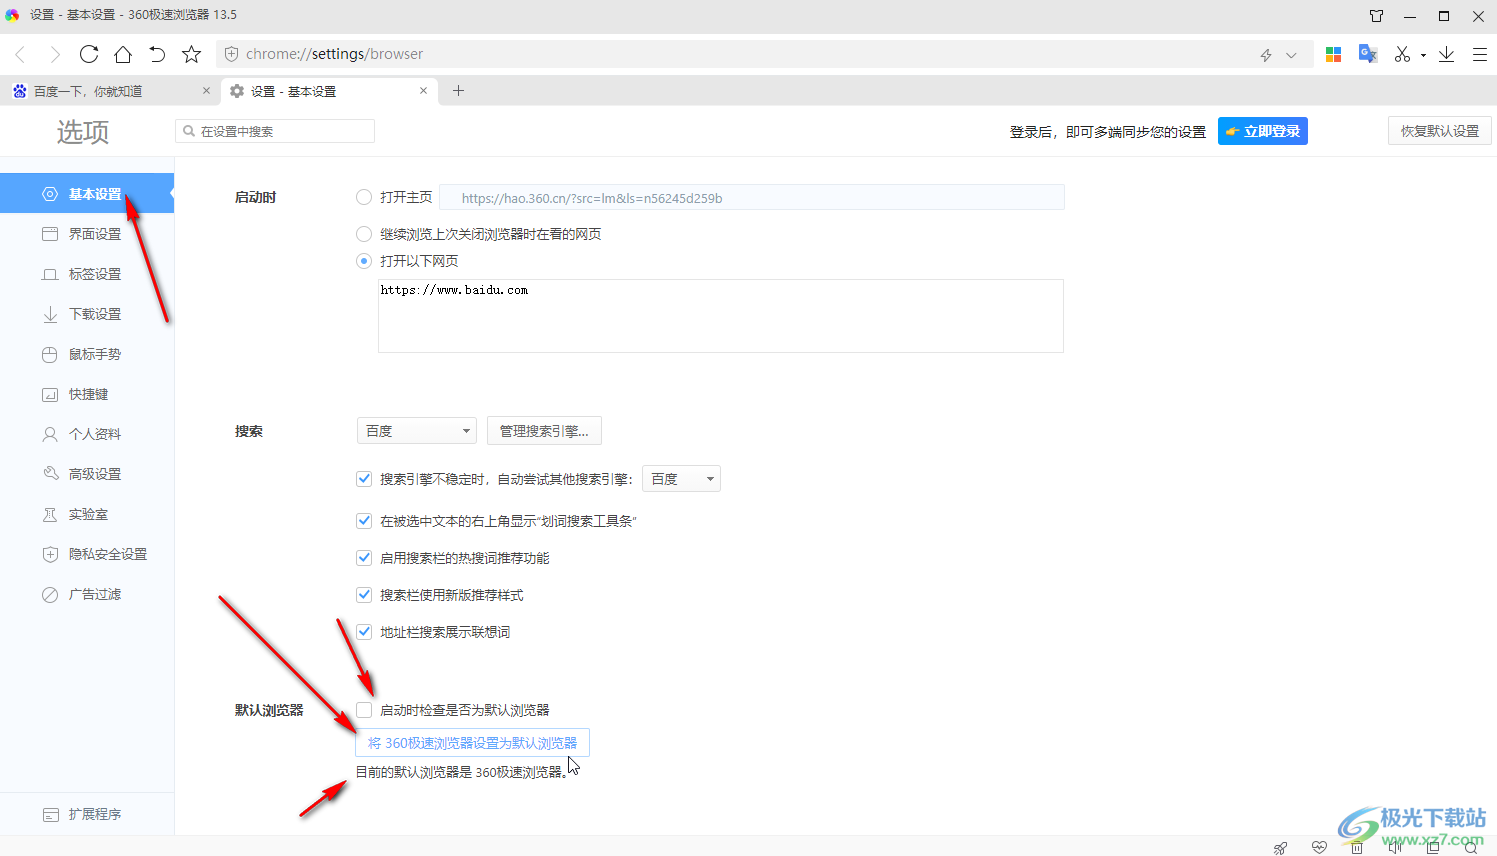Viewport: 1497px width, 856px height.
Task: Go back with the browser back arrow
Action: pos(20,54)
